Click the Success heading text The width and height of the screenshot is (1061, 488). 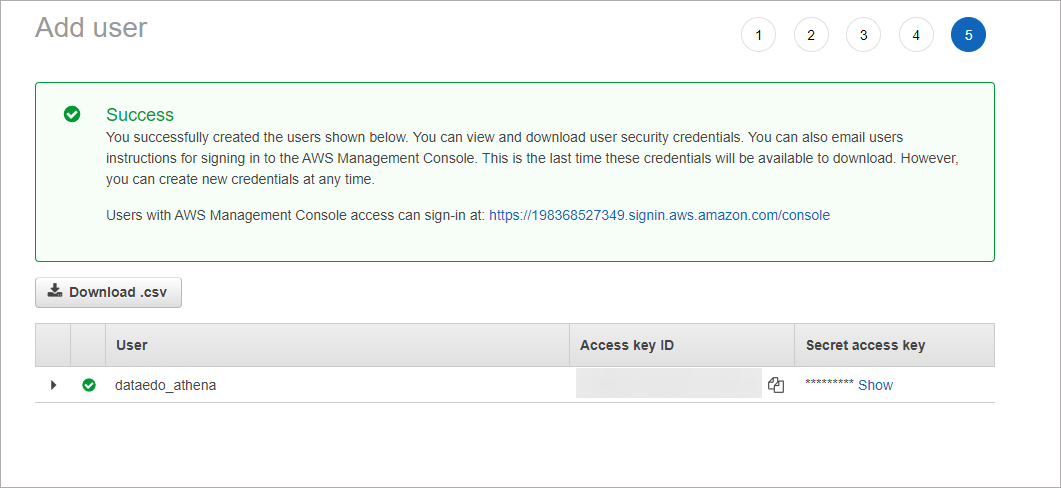140,115
